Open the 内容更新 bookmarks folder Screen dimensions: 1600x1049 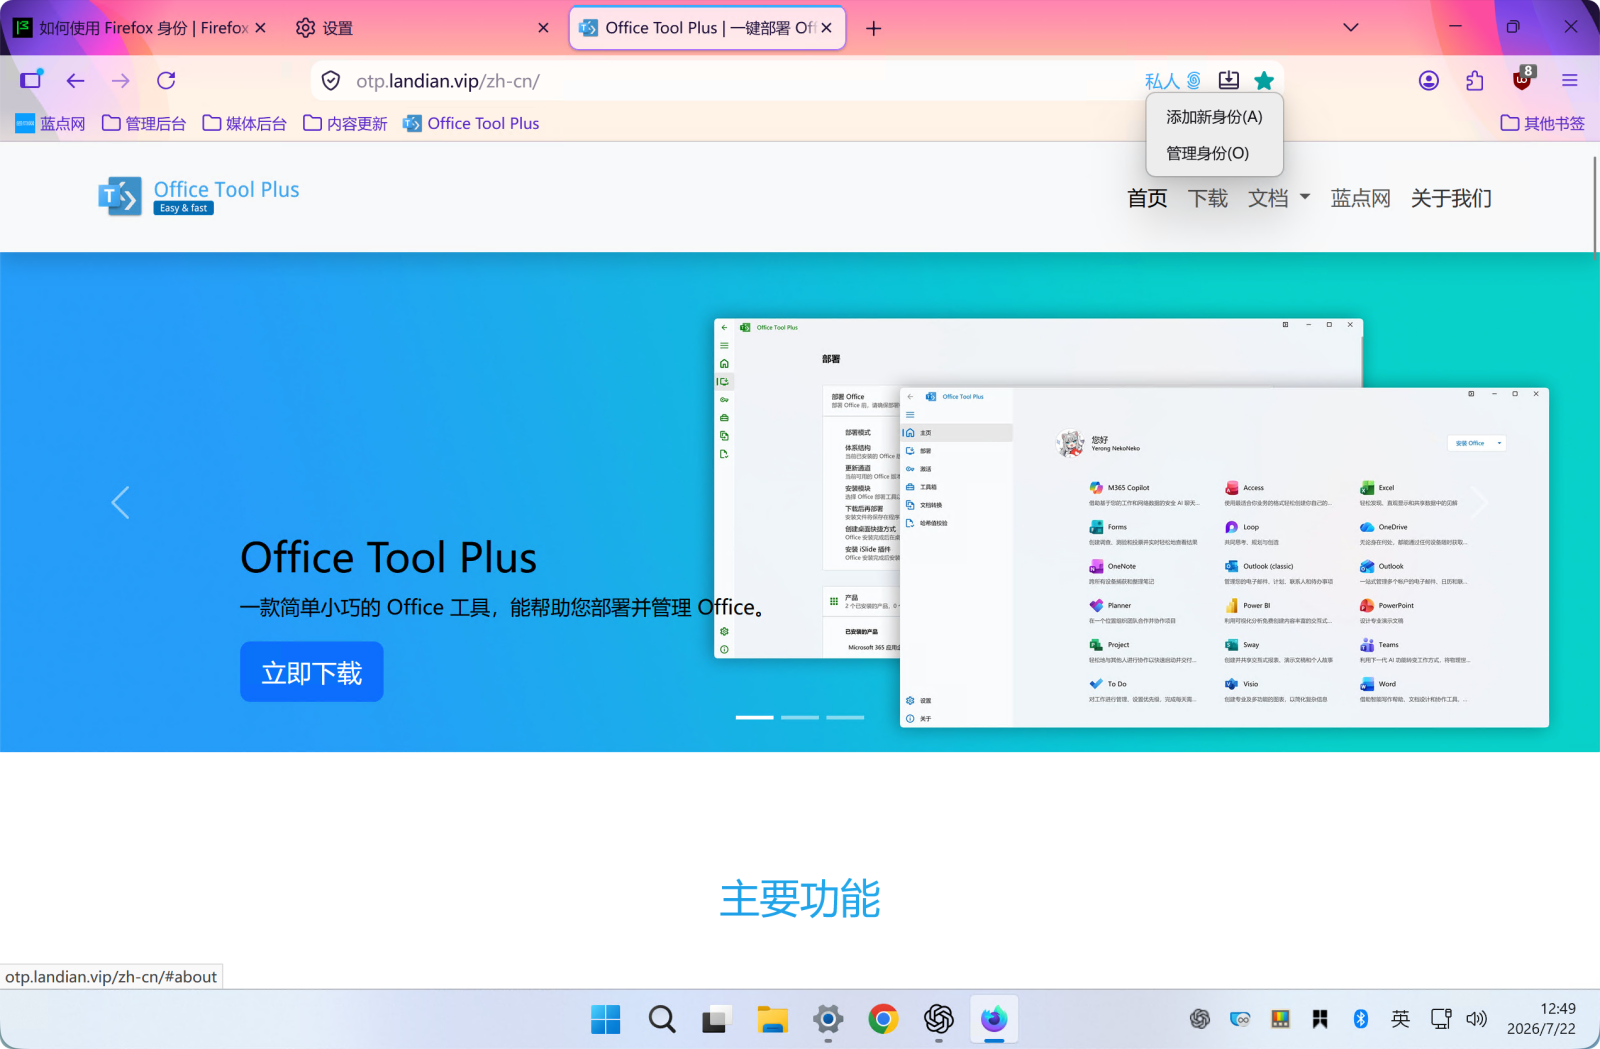pyautogui.click(x=345, y=123)
